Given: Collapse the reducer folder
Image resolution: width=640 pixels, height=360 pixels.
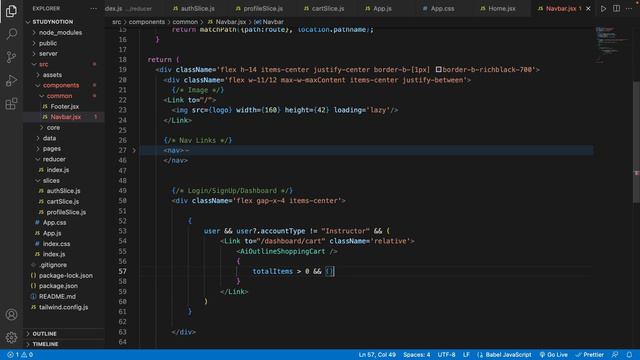Looking at the screenshot, I should point(38,159).
